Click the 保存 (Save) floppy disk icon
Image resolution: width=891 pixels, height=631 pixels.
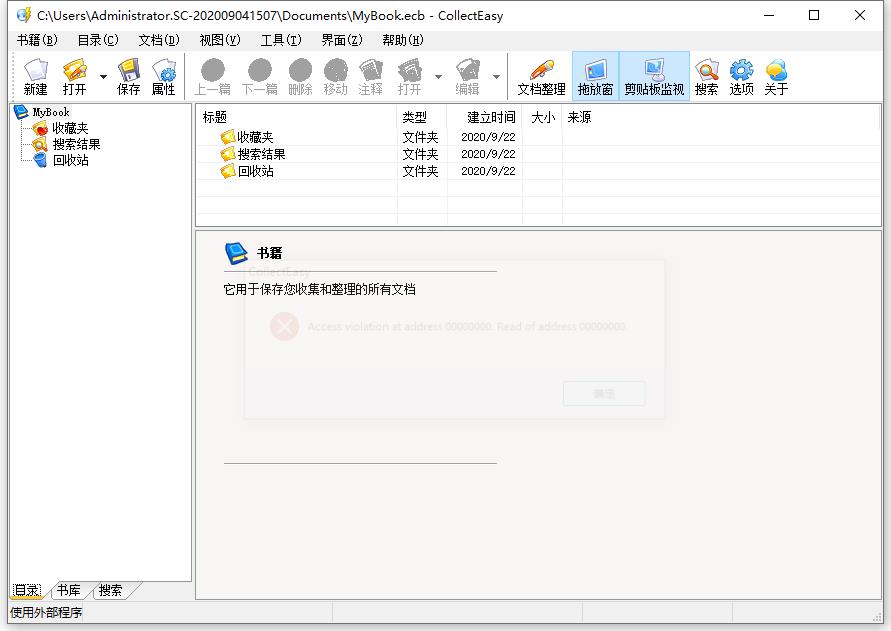[x=128, y=76]
